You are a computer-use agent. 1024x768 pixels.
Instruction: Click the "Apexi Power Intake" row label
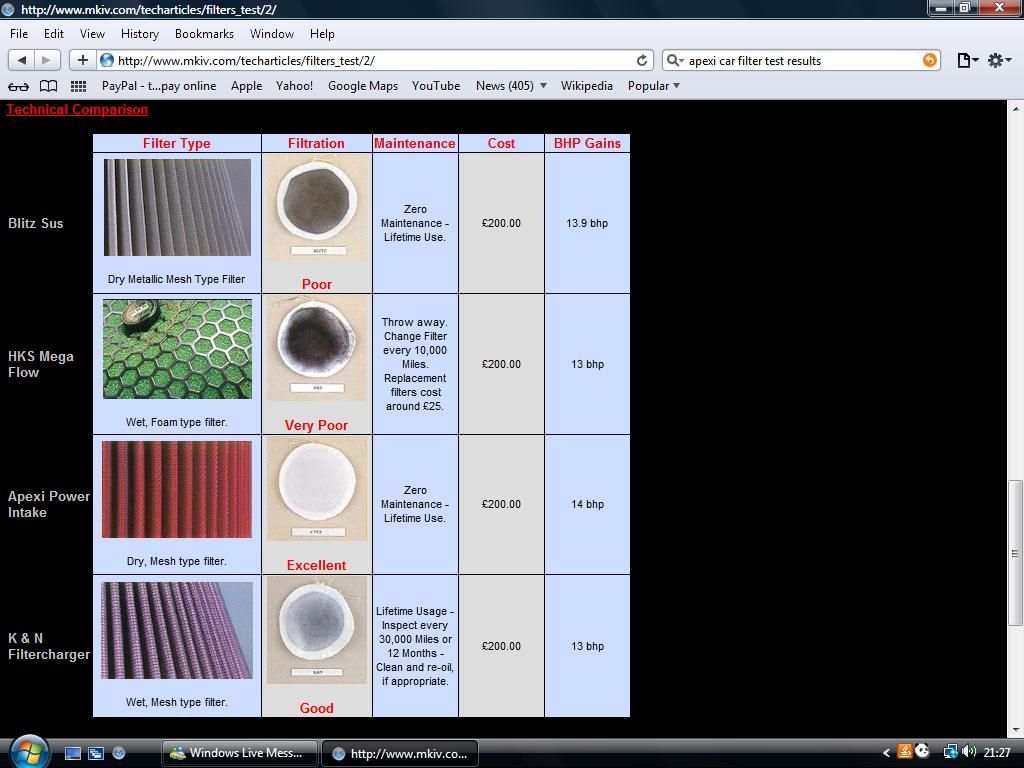[49, 504]
